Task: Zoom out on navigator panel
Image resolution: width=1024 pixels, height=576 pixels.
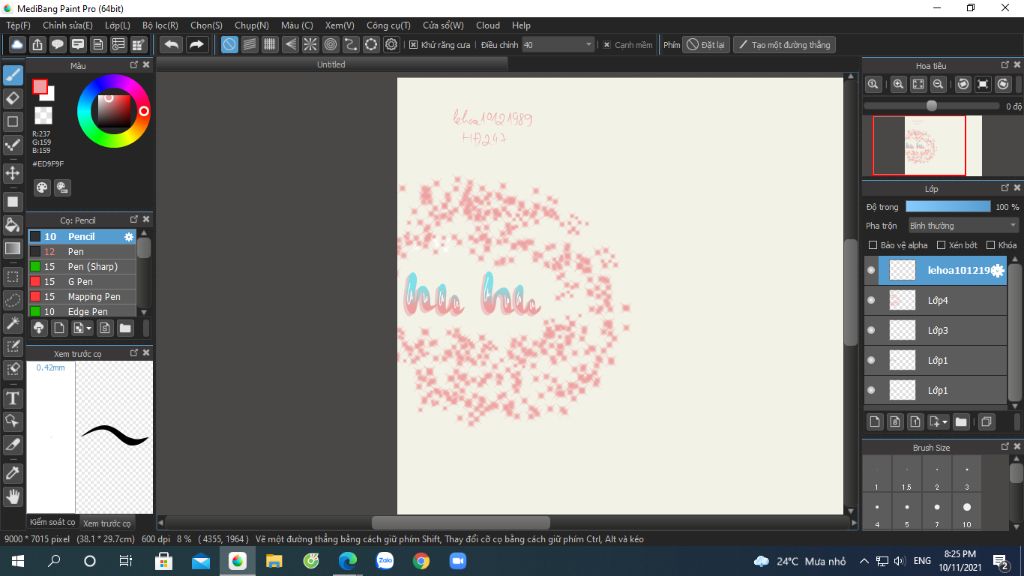Action: (x=938, y=84)
